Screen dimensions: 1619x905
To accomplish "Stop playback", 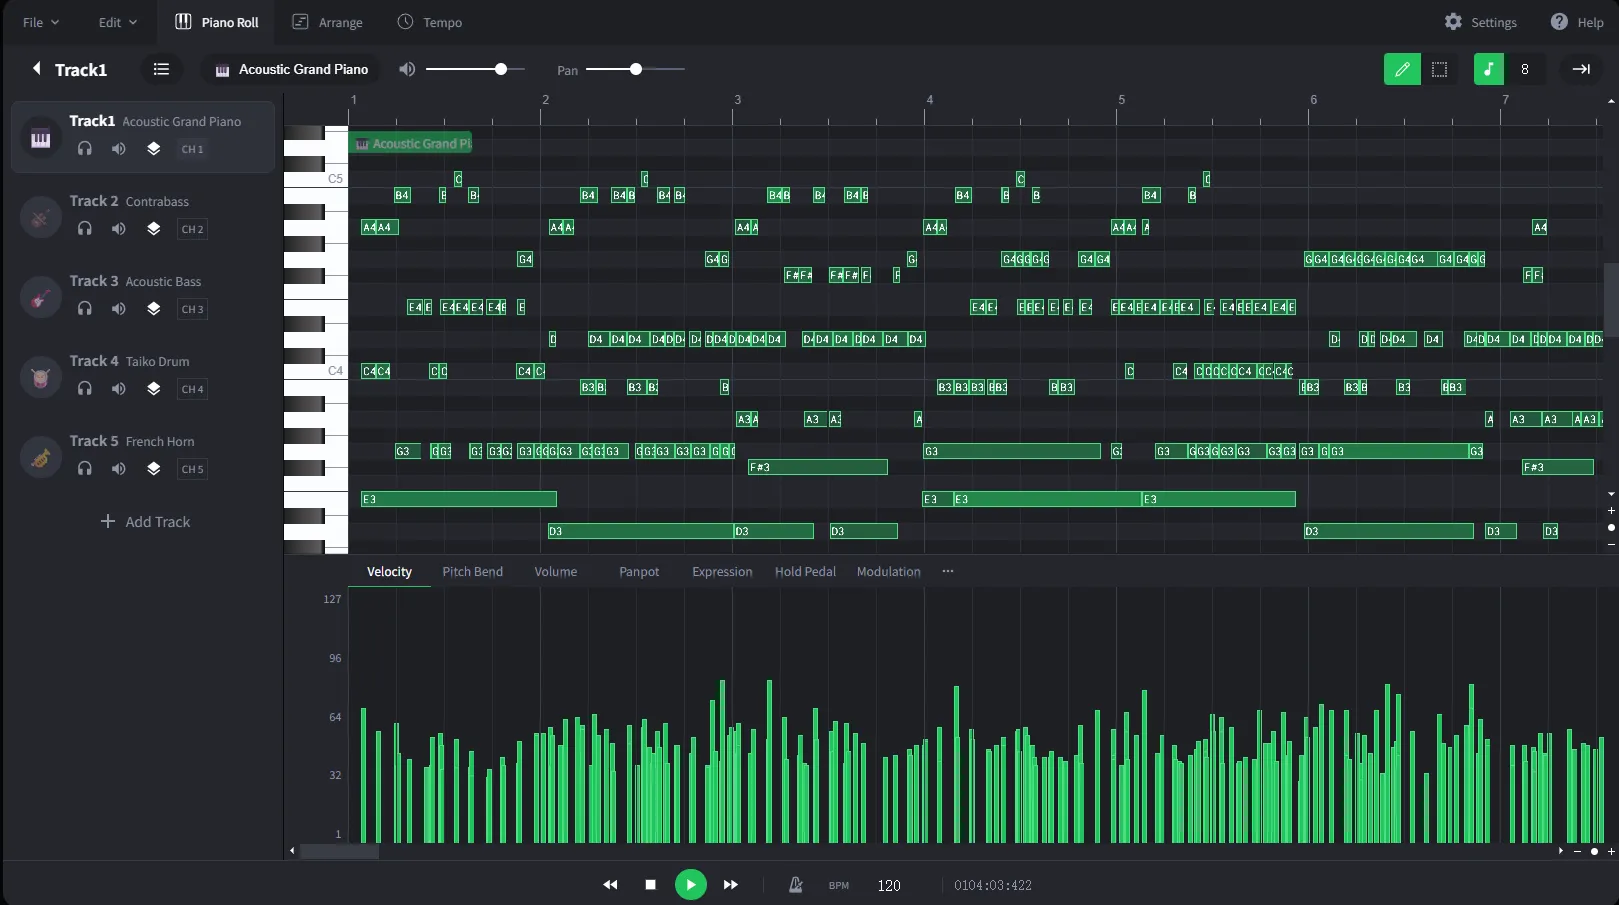I will click(x=650, y=885).
